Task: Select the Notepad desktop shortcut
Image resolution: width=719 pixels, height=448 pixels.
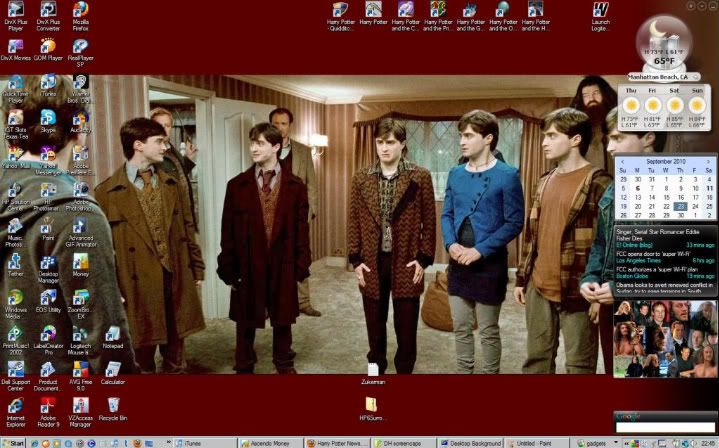Action: (x=113, y=338)
